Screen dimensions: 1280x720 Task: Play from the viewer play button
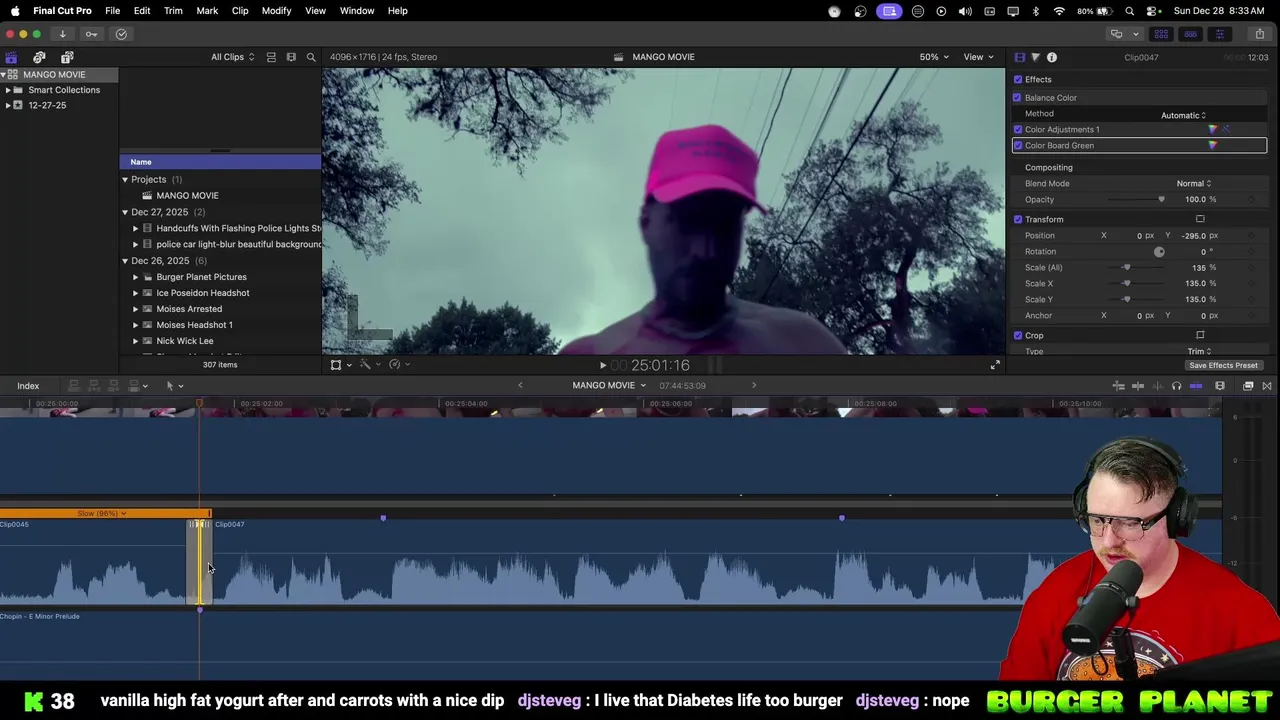[x=602, y=366]
